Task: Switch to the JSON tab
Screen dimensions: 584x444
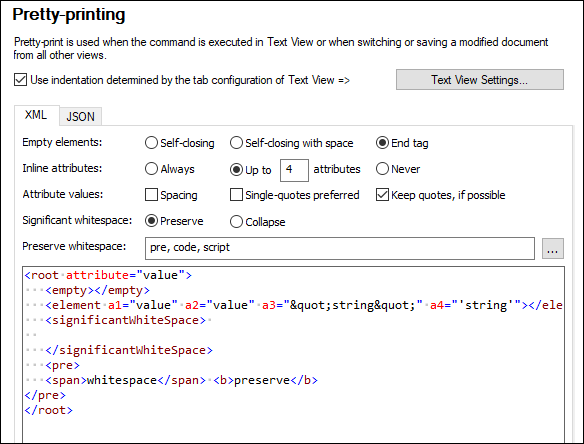Action: (80, 117)
